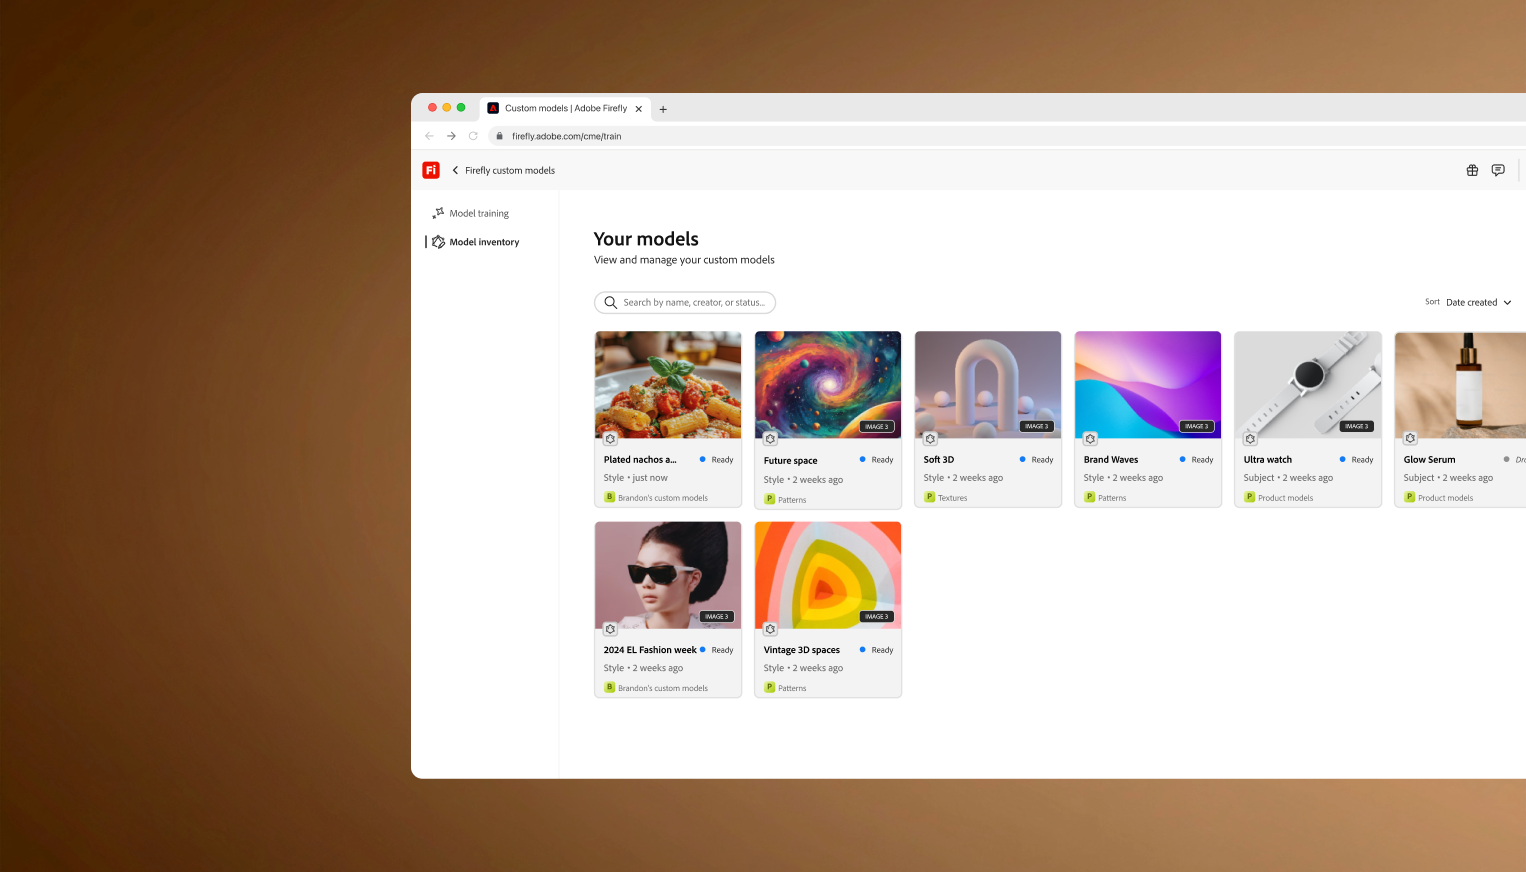Click the Patterns project link under Future space
The height and width of the screenshot is (872, 1526).
click(791, 499)
